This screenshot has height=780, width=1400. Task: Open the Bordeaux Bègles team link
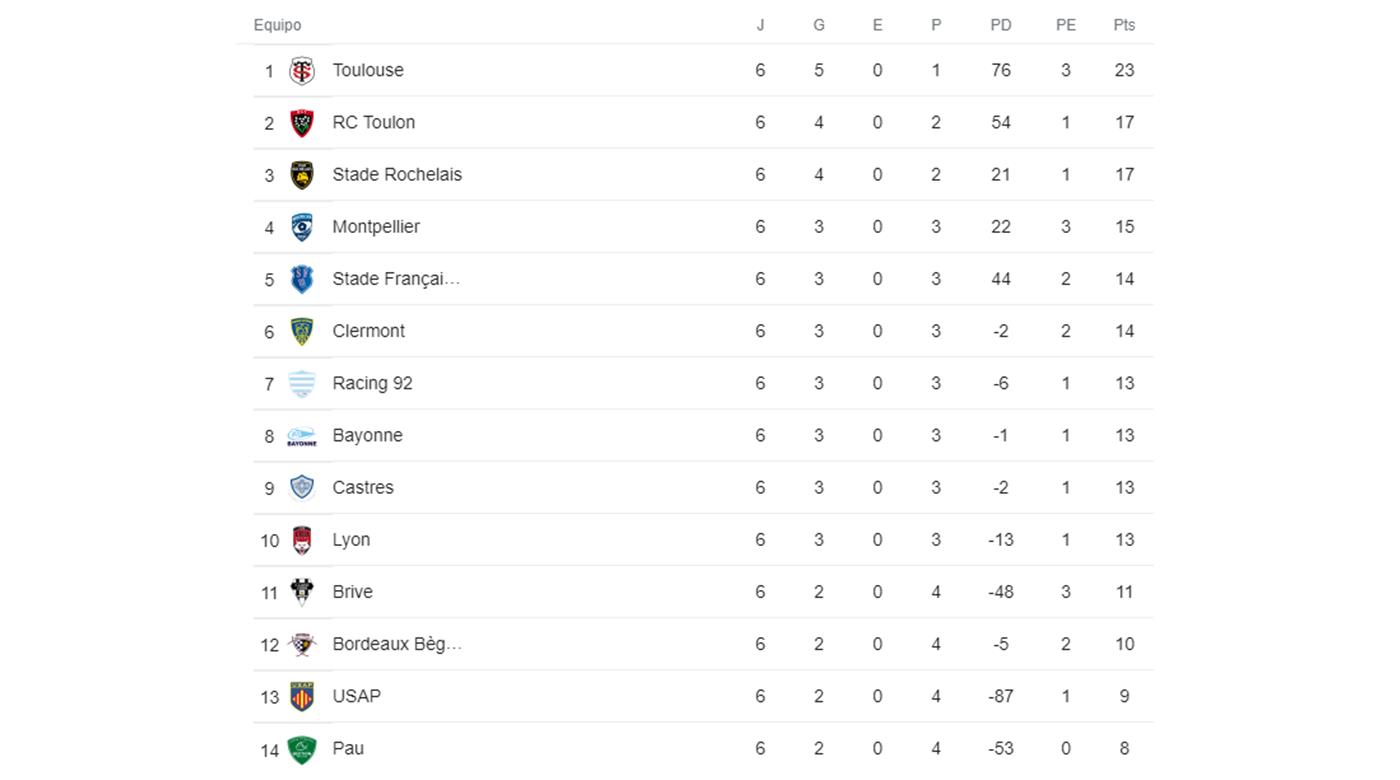click(x=397, y=644)
